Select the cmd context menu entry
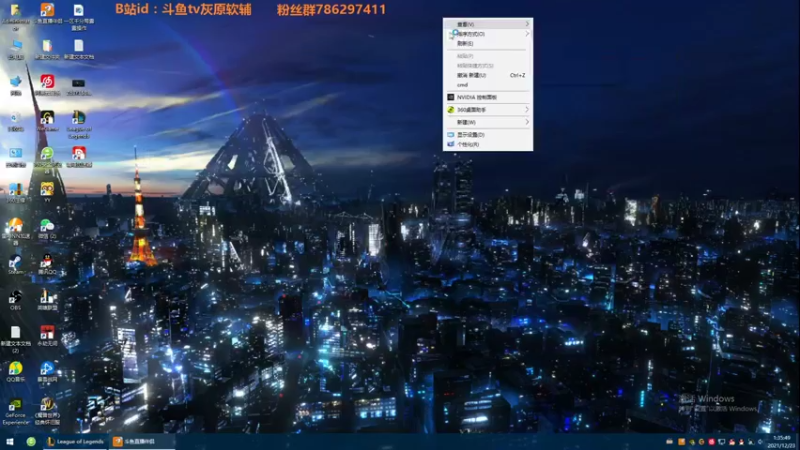 coord(488,85)
